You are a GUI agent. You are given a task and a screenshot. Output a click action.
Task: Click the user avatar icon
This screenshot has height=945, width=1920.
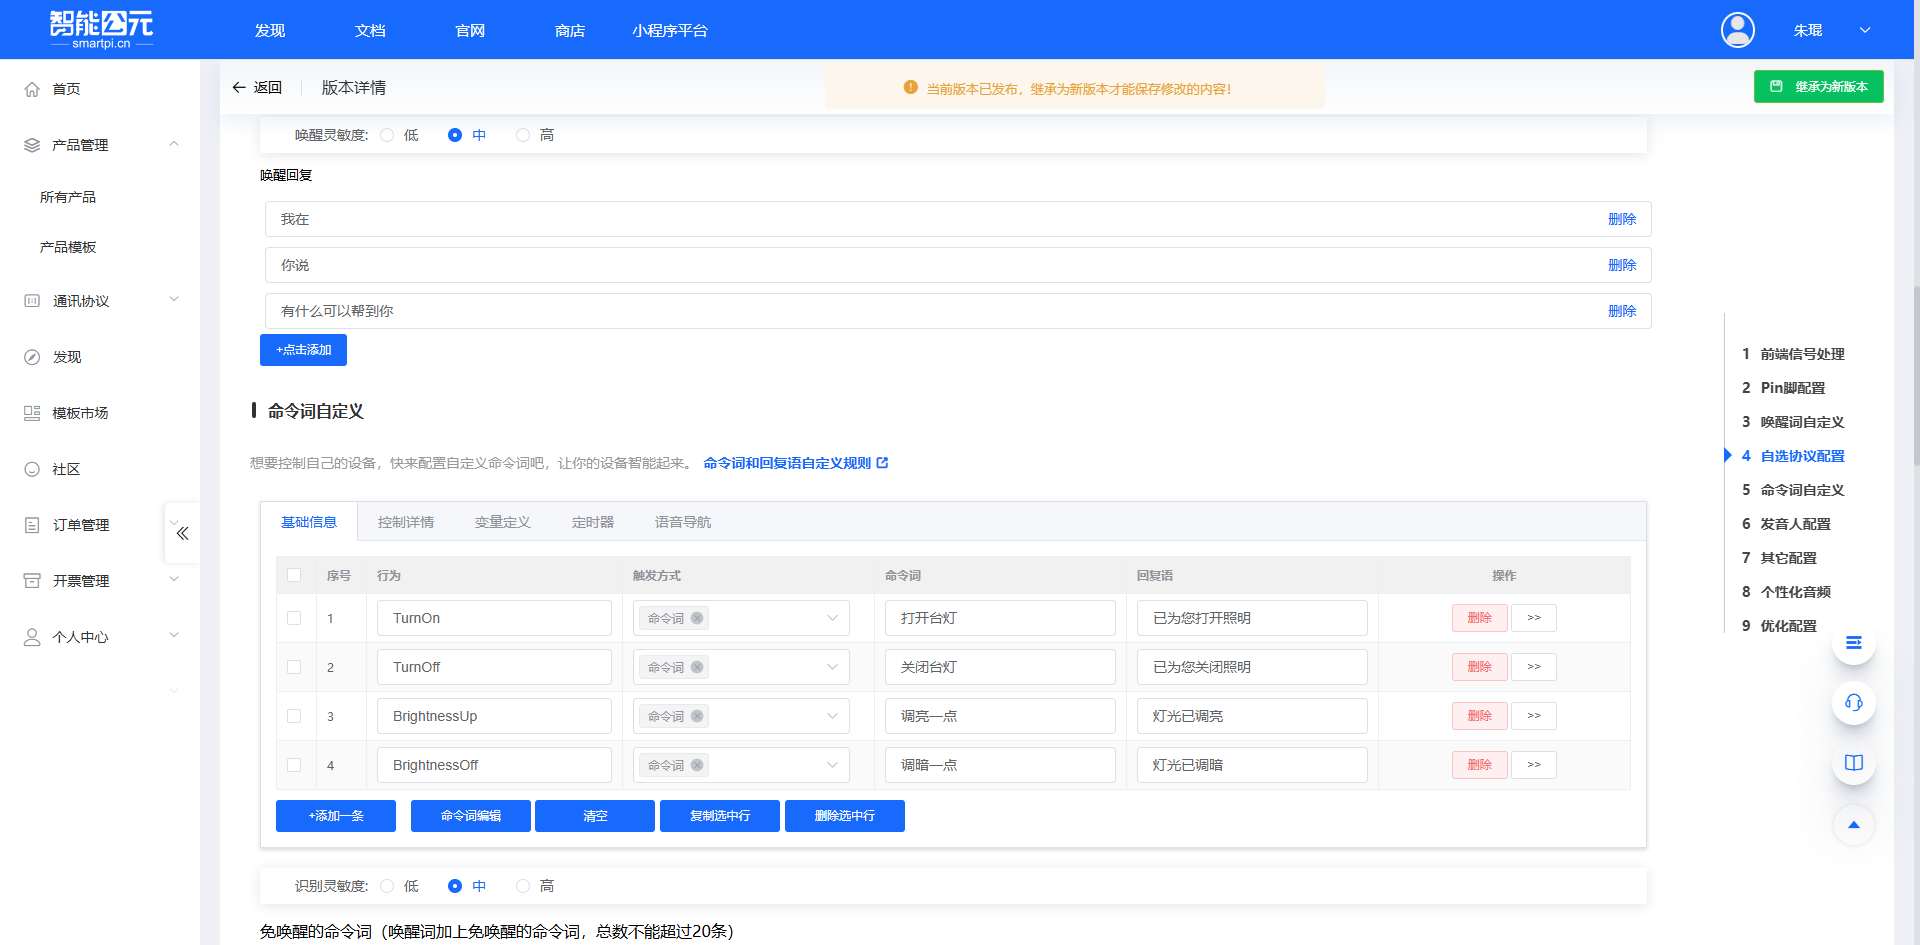pyautogui.click(x=1737, y=30)
